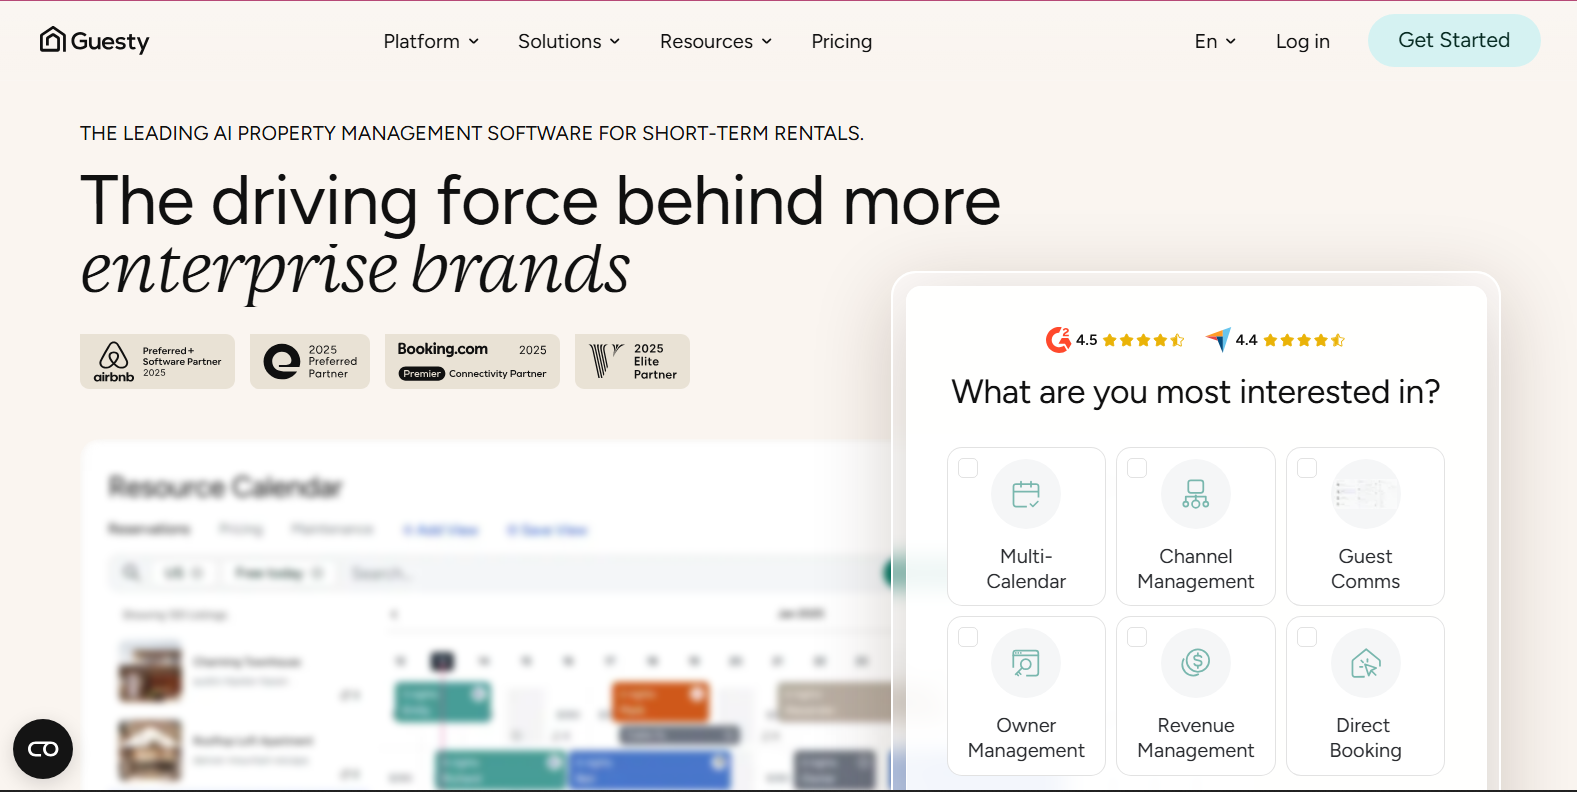Screen dimensions: 1577x792
Task: Click the G2 rating logo
Action: tap(1058, 340)
